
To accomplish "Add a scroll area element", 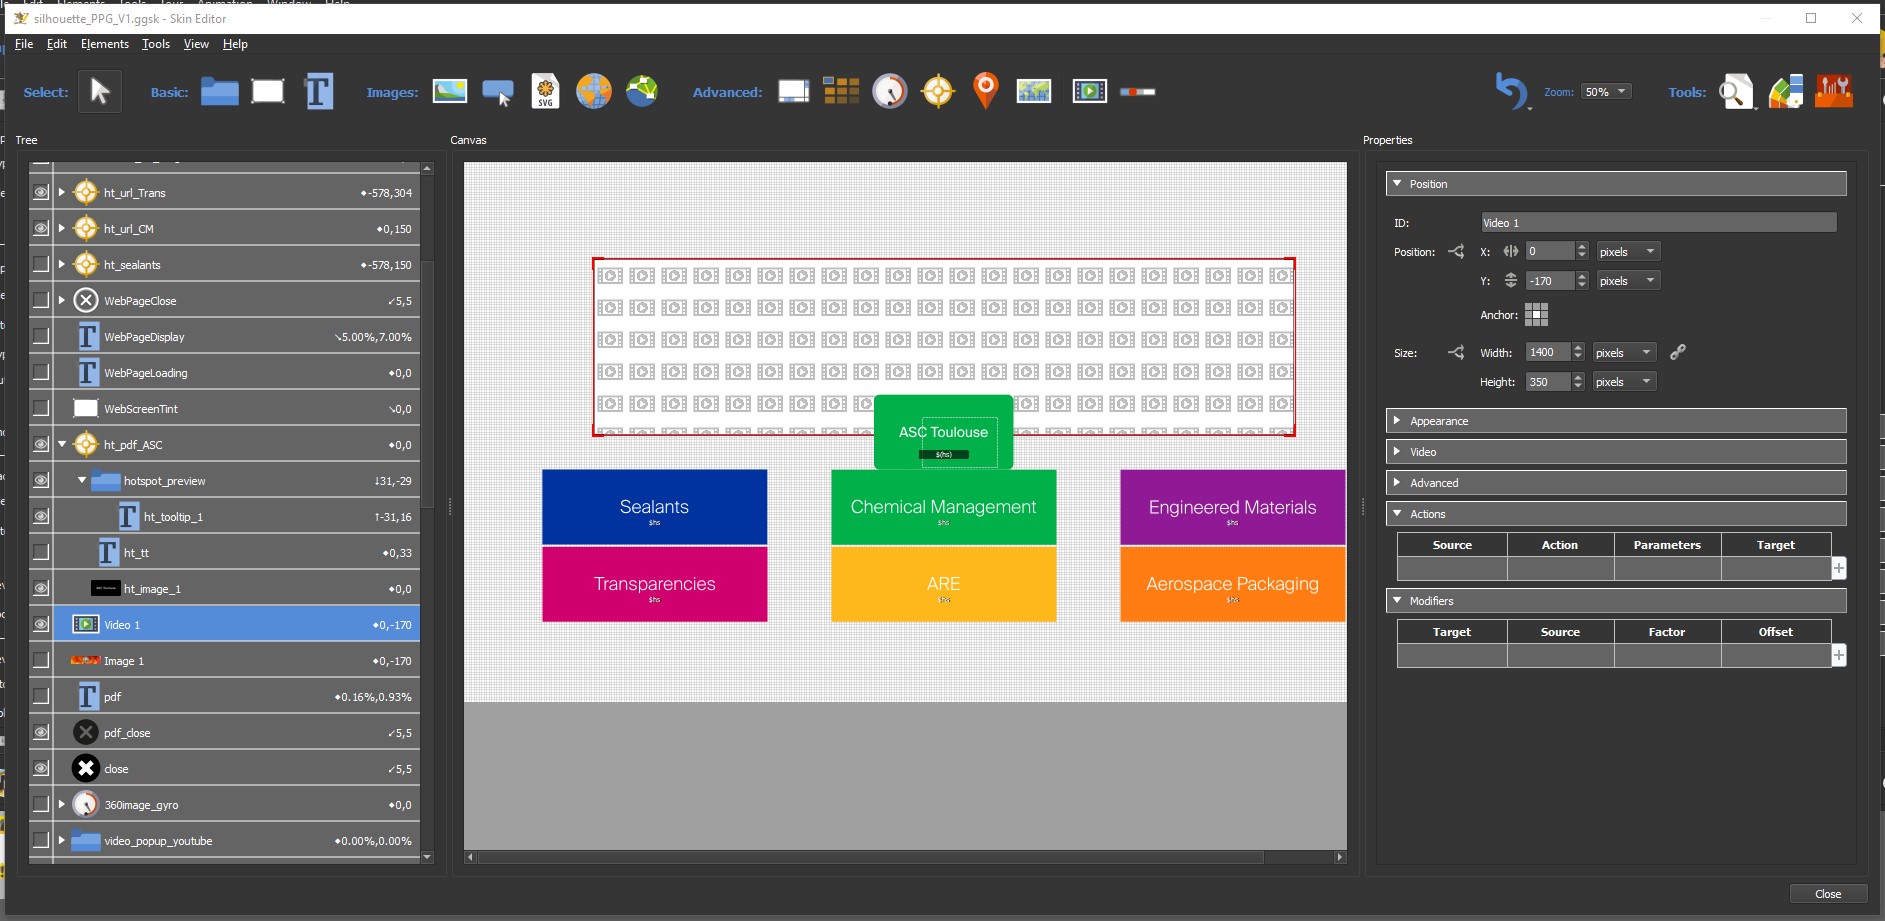I will click(793, 92).
